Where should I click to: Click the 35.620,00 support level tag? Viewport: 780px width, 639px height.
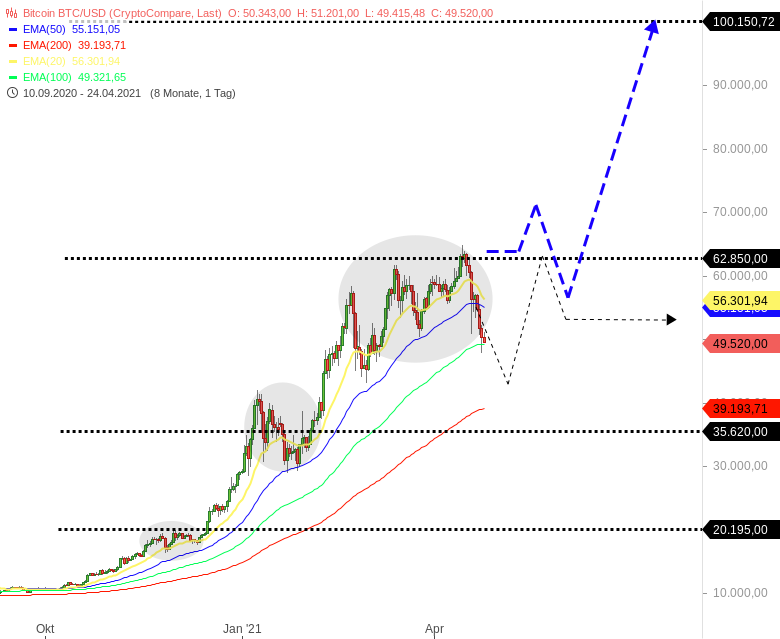click(x=740, y=431)
